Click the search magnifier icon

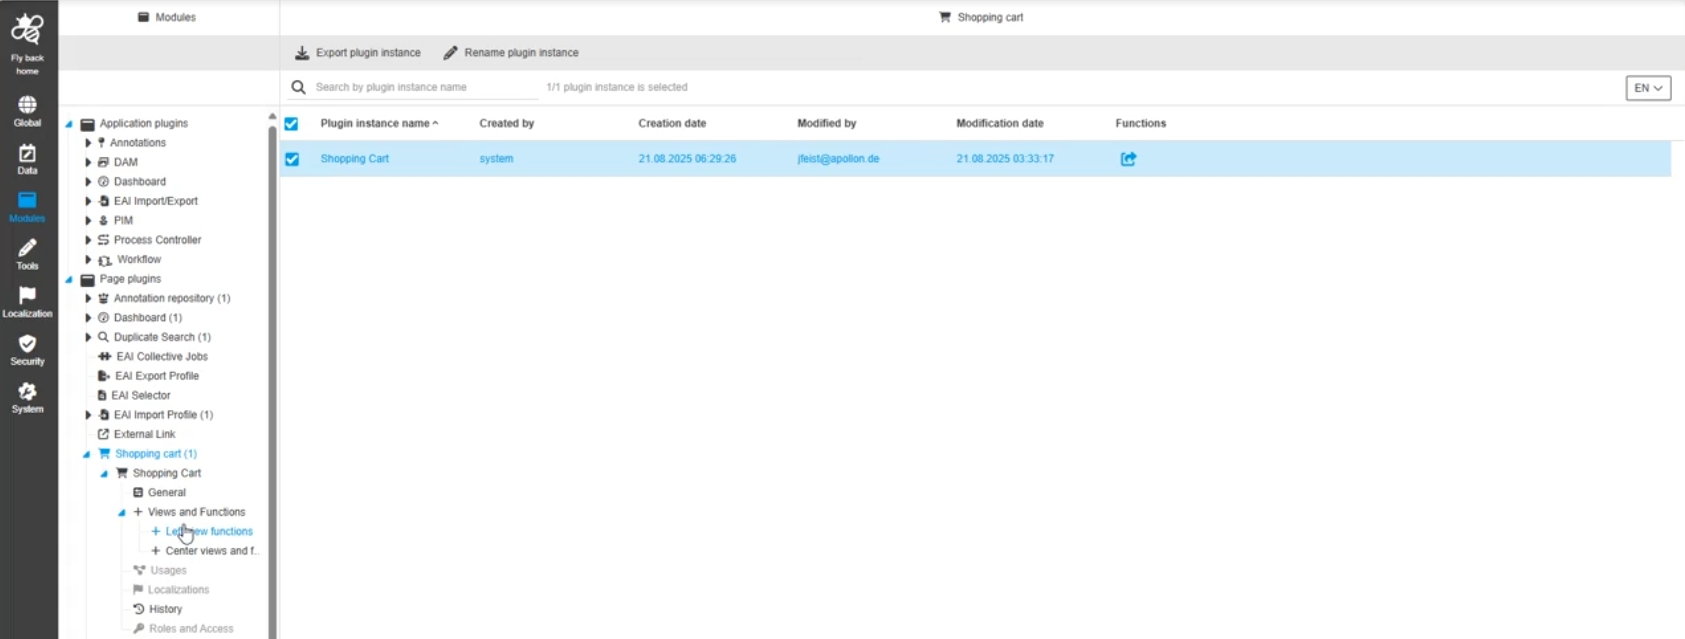(x=298, y=87)
